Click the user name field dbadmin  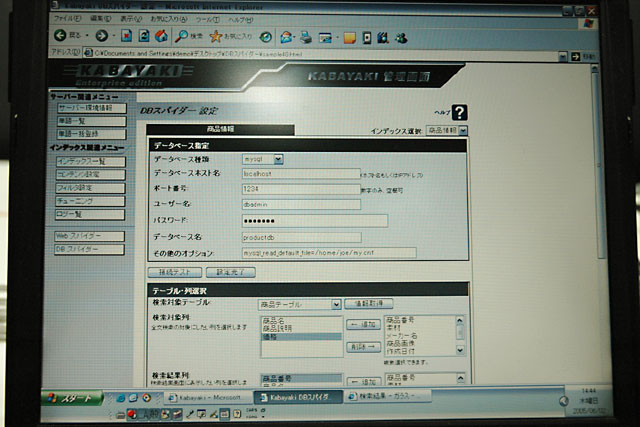coord(301,205)
